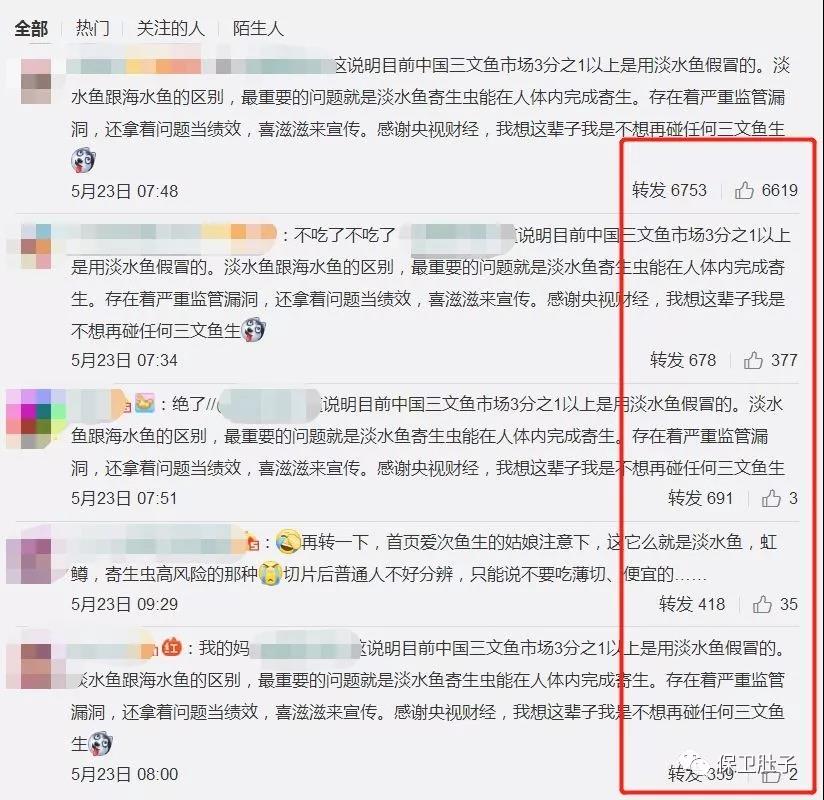
Task: Like the 07:51 comment with 3 likes
Action: coord(771,498)
